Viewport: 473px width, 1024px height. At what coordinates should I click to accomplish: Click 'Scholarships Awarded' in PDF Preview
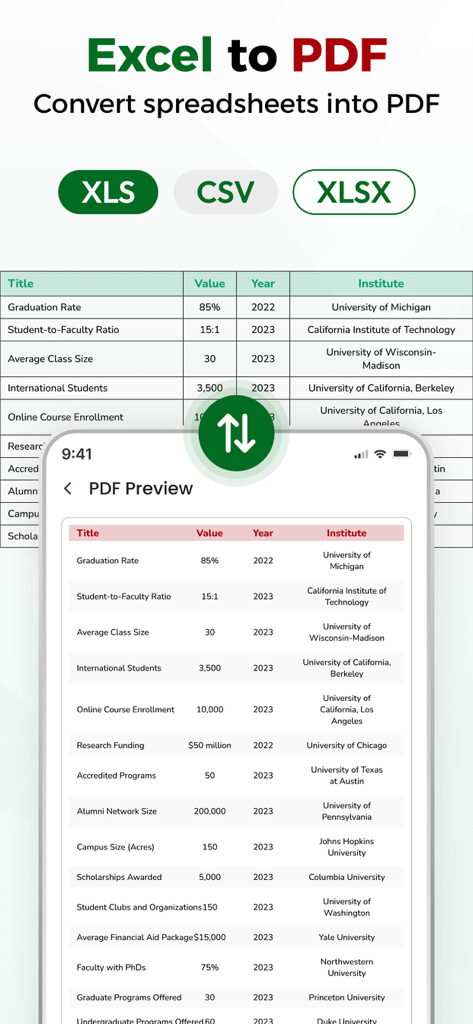coord(119,877)
